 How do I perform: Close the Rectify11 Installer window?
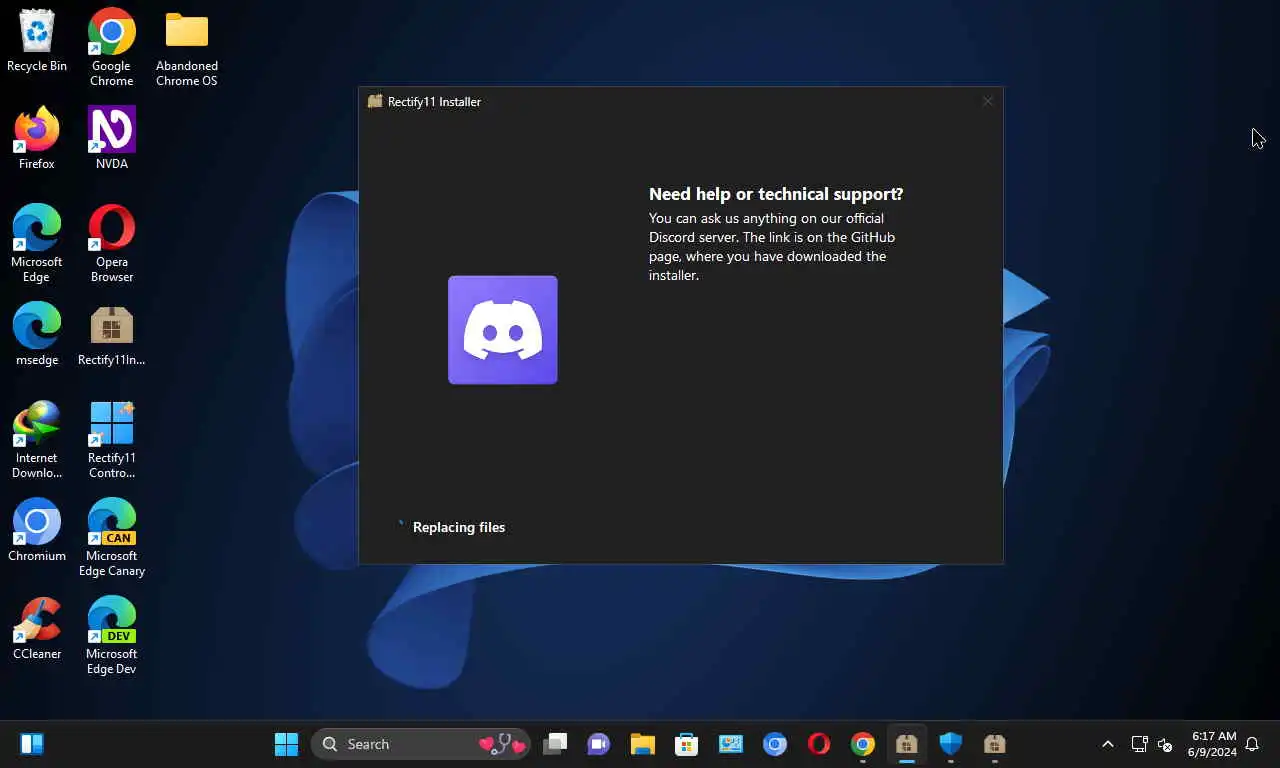987,101
